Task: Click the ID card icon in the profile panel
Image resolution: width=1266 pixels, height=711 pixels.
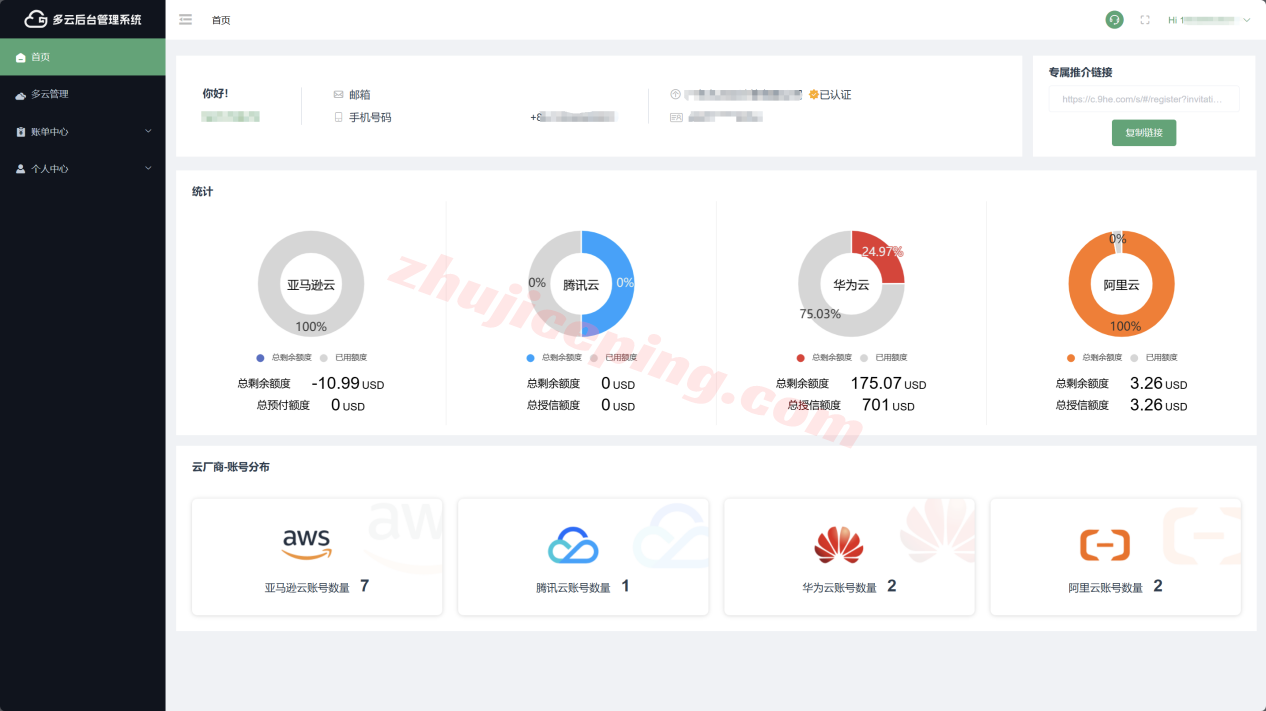Action: tap(676, 117)
